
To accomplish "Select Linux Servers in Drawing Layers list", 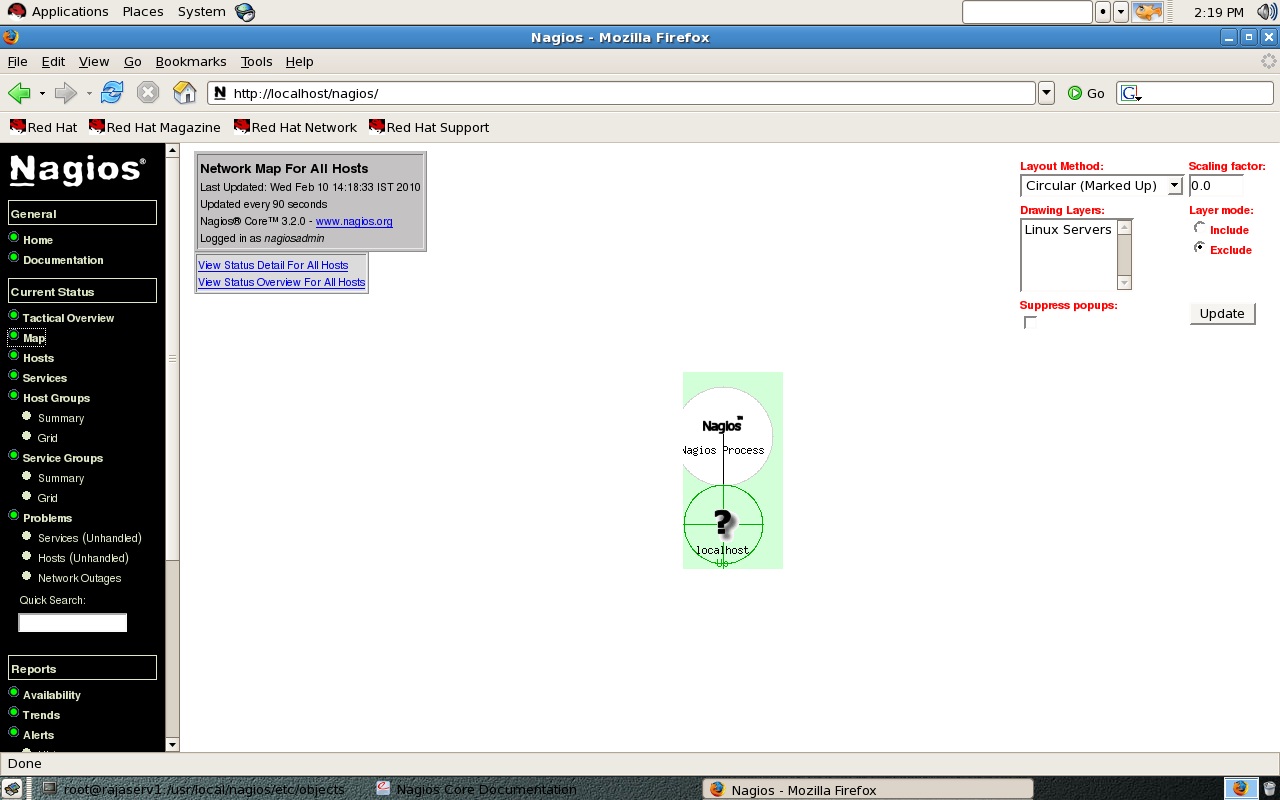I will 1068,230.
